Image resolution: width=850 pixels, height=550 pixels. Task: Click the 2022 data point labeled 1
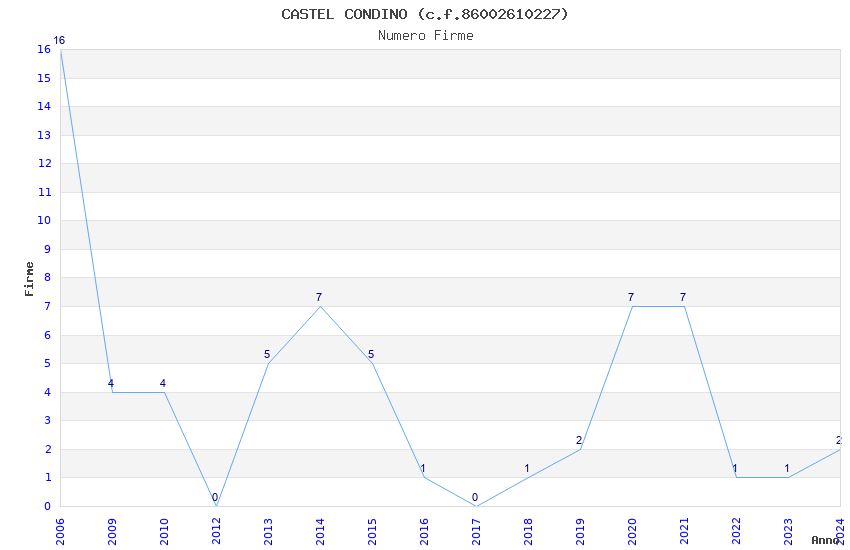pos(735,469)
